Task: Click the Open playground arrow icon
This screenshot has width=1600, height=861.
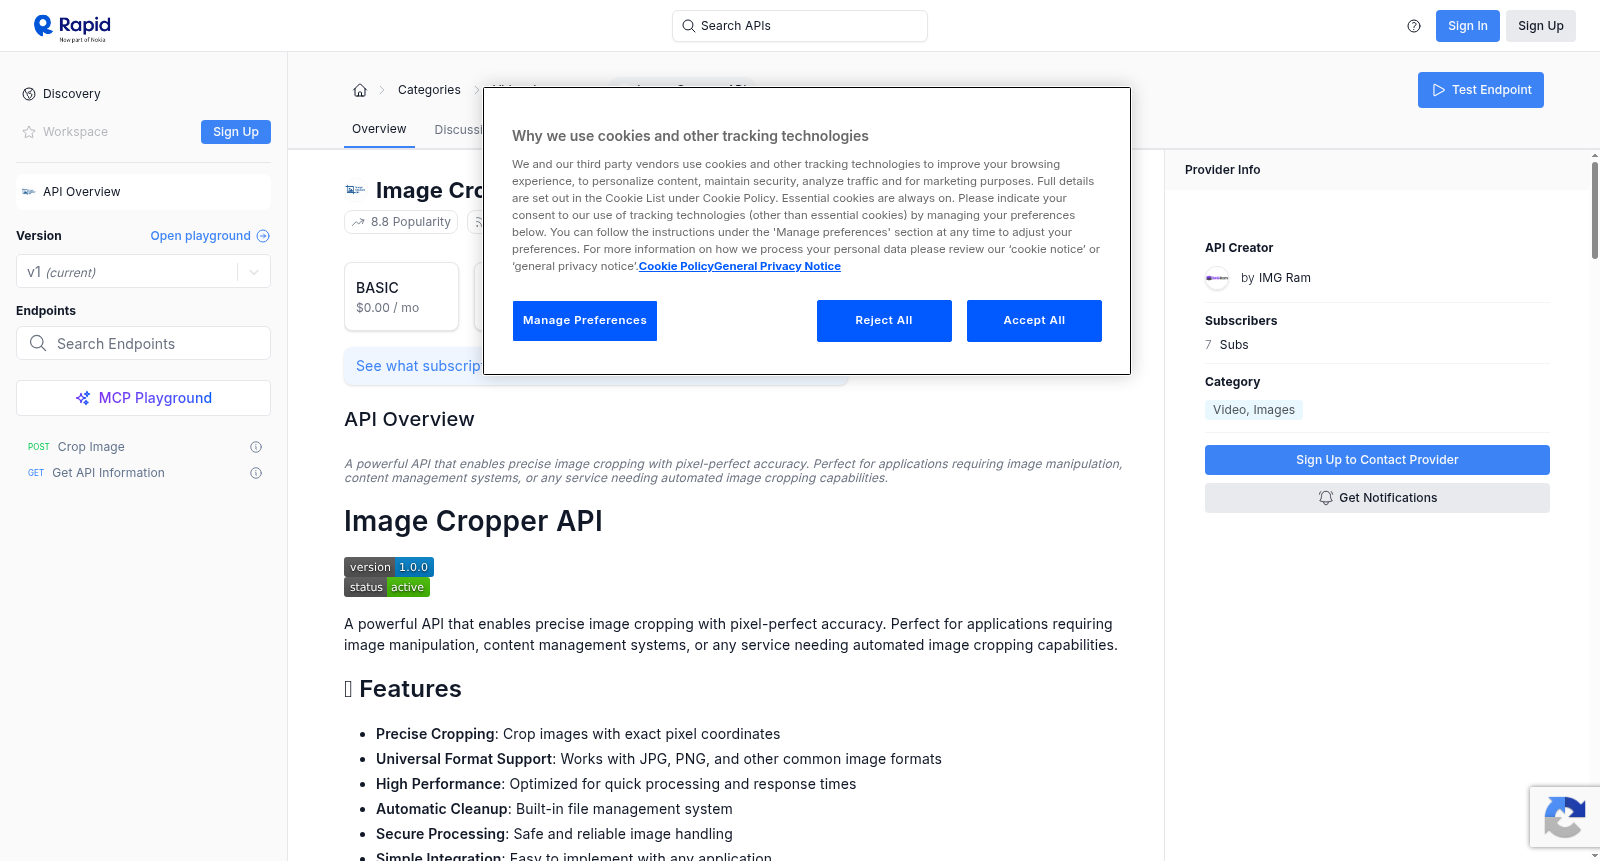Action: click(x=263, y=236)
